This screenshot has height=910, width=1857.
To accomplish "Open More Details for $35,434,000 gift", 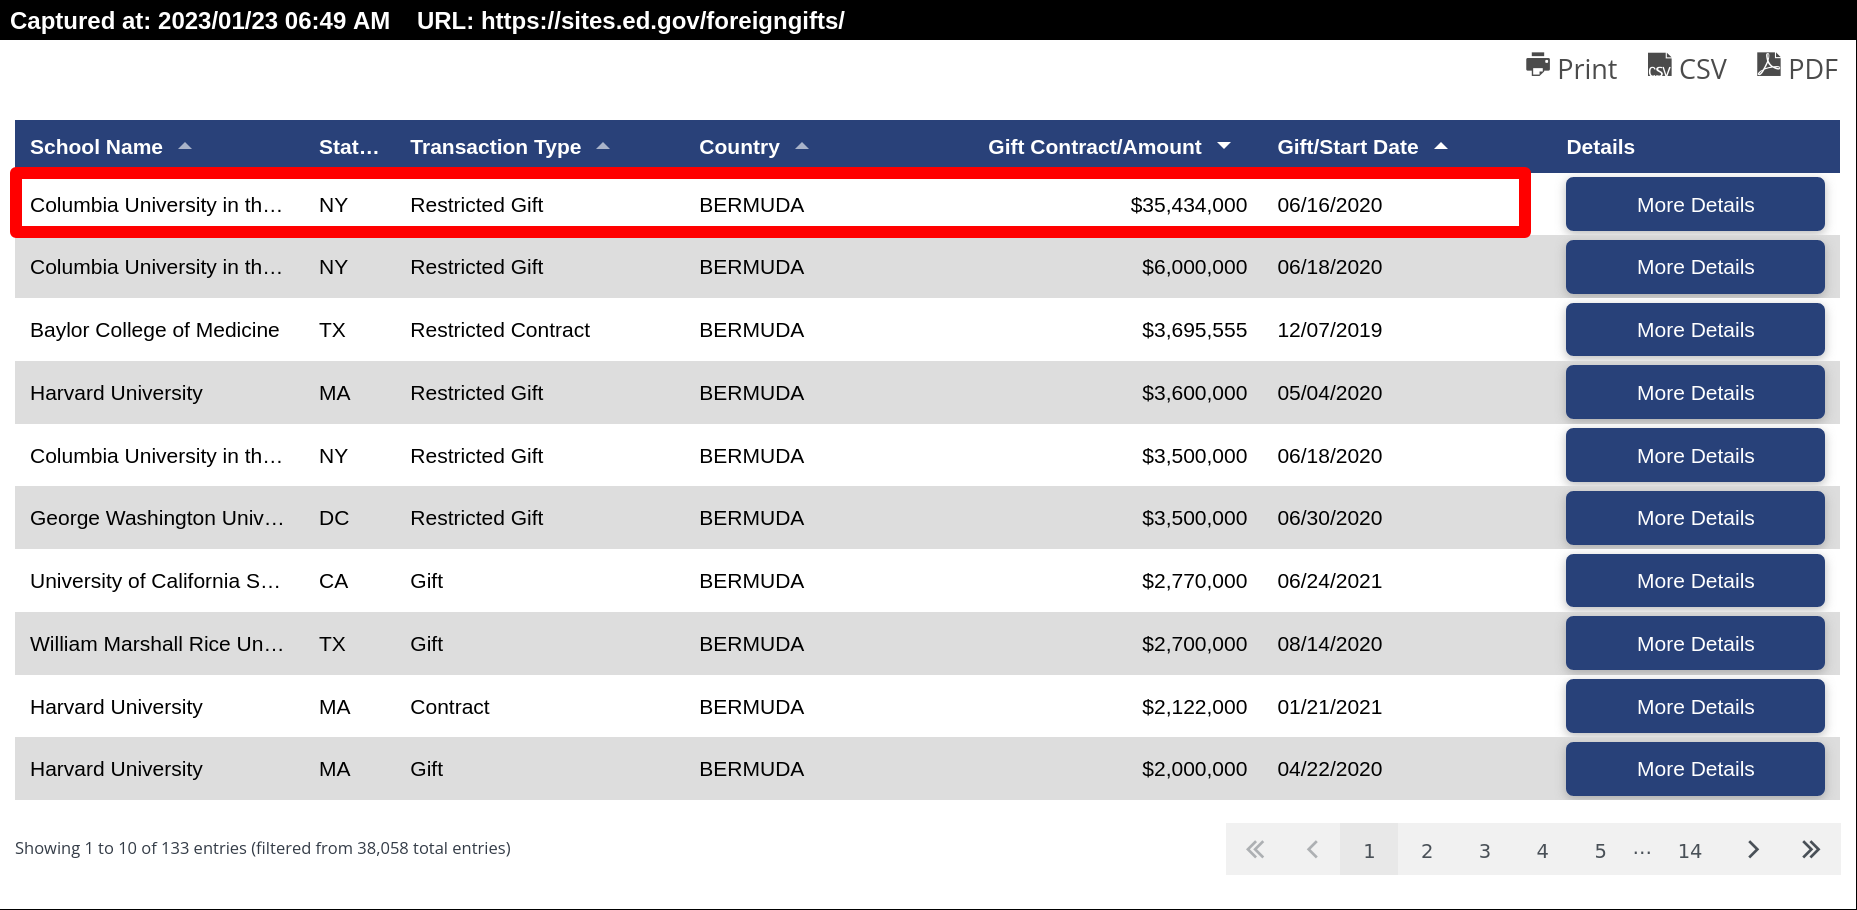I will pyautogui.click(x=1695, y=205).
